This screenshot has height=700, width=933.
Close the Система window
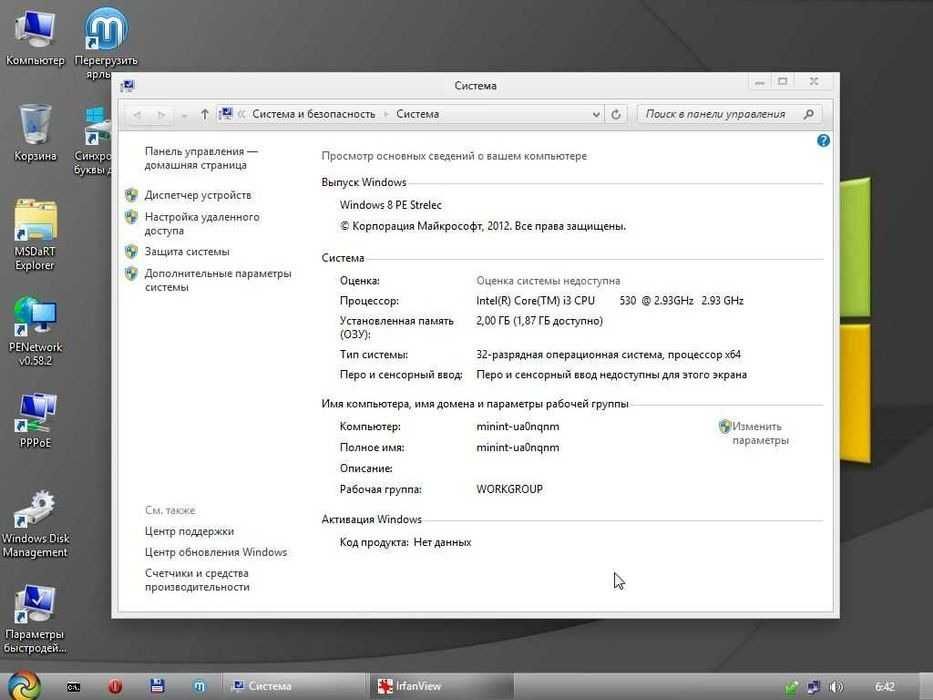(813, 82)
